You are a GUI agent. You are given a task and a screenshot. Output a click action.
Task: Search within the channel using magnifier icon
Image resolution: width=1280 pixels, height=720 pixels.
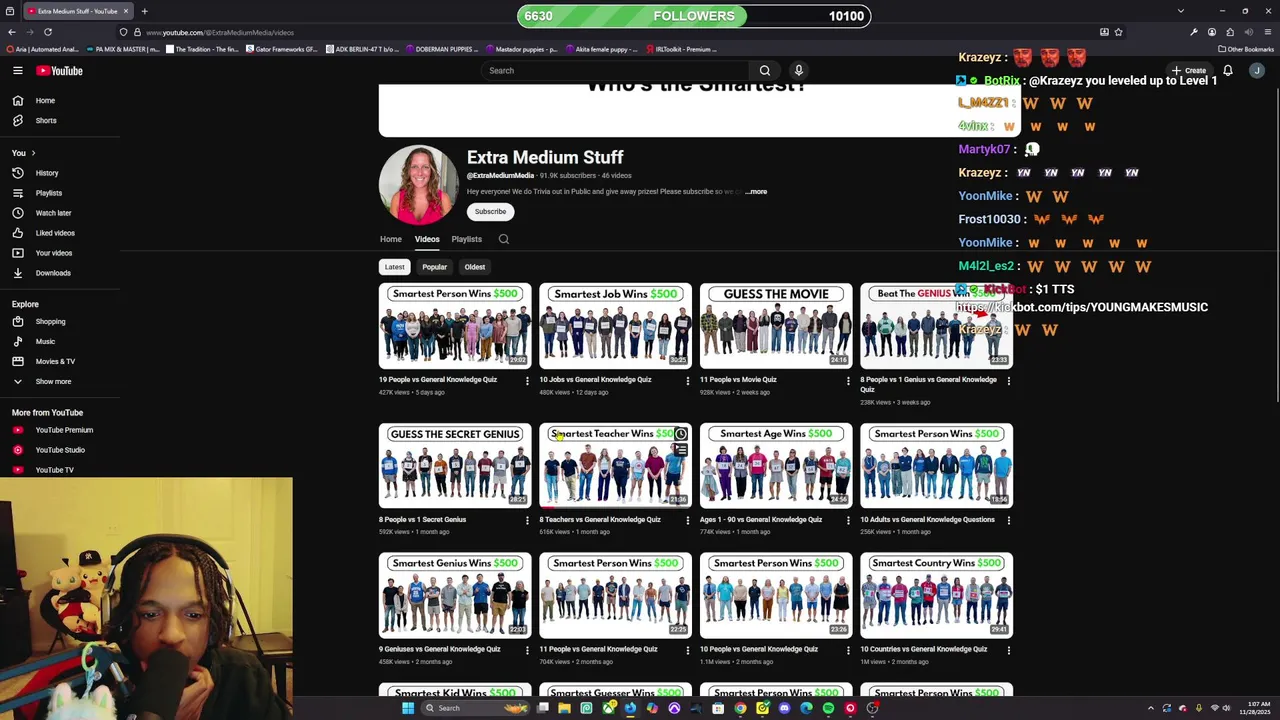point(504,239)
